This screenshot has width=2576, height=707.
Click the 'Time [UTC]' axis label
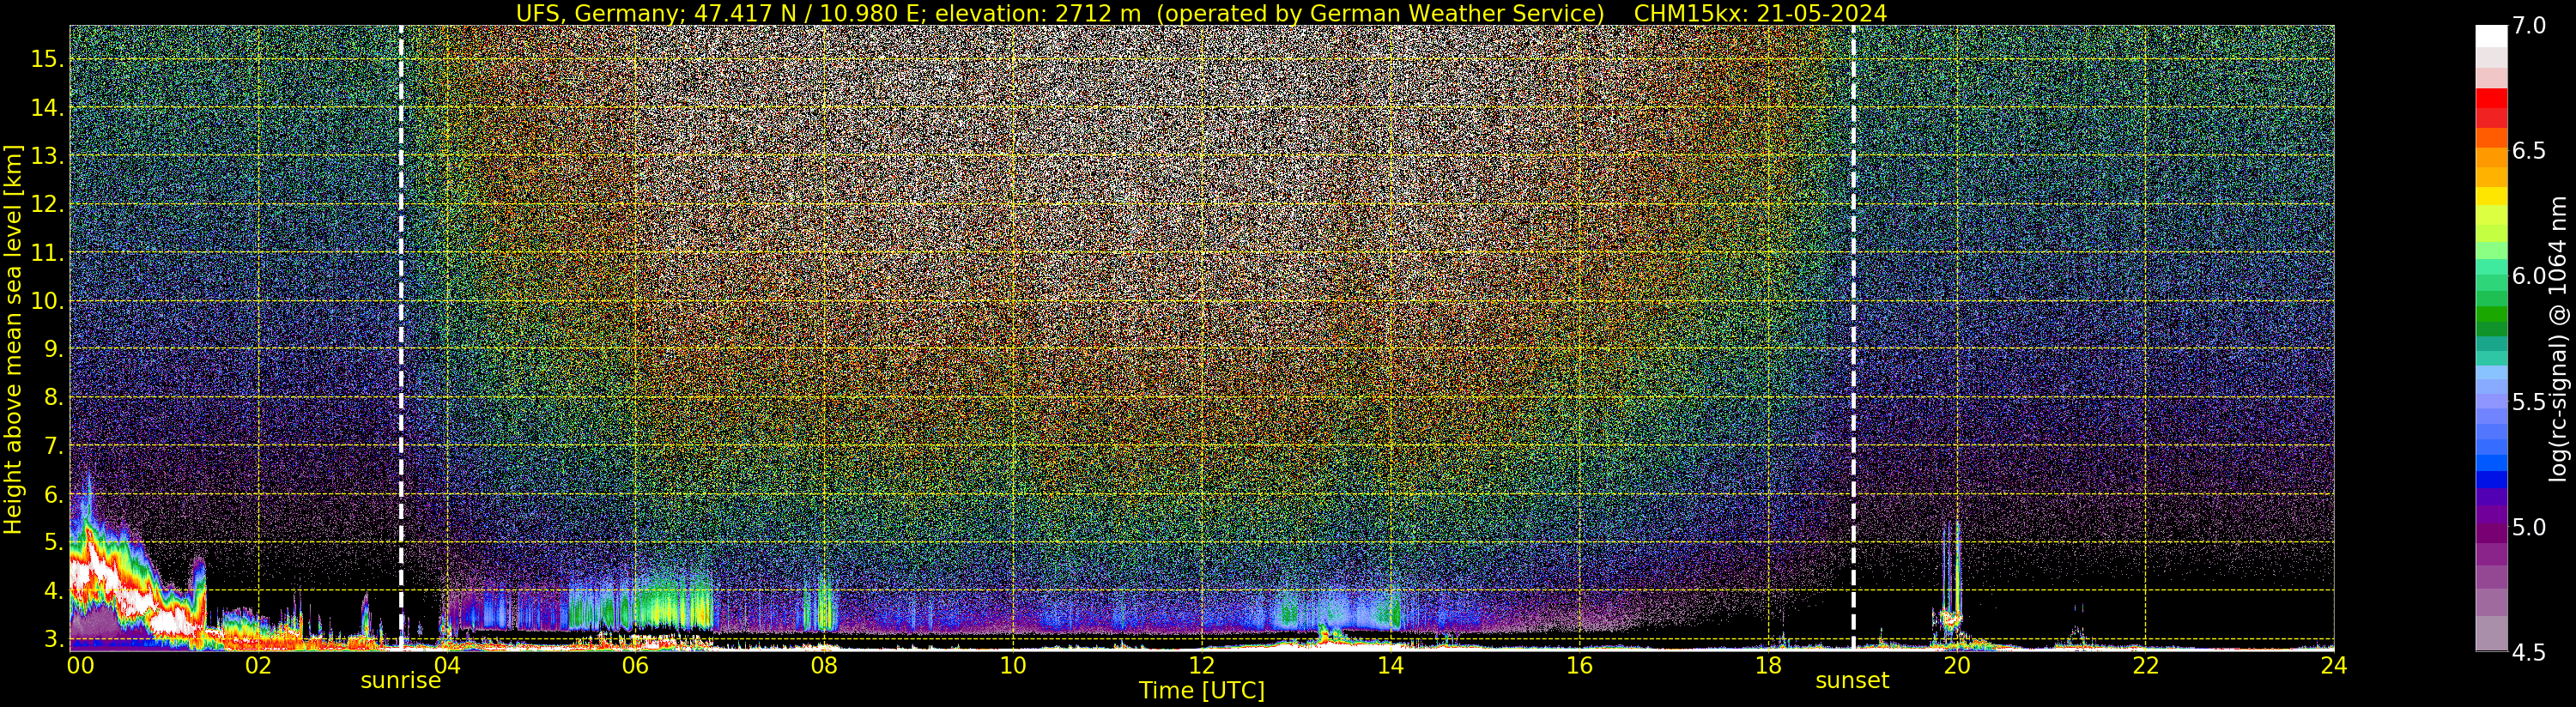pyautogui.click(x=1202, y=691)
